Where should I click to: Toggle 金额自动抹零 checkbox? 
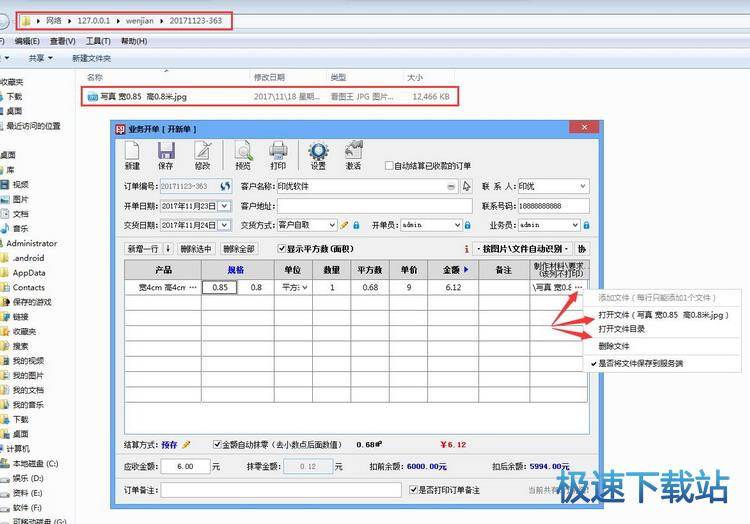217,444
